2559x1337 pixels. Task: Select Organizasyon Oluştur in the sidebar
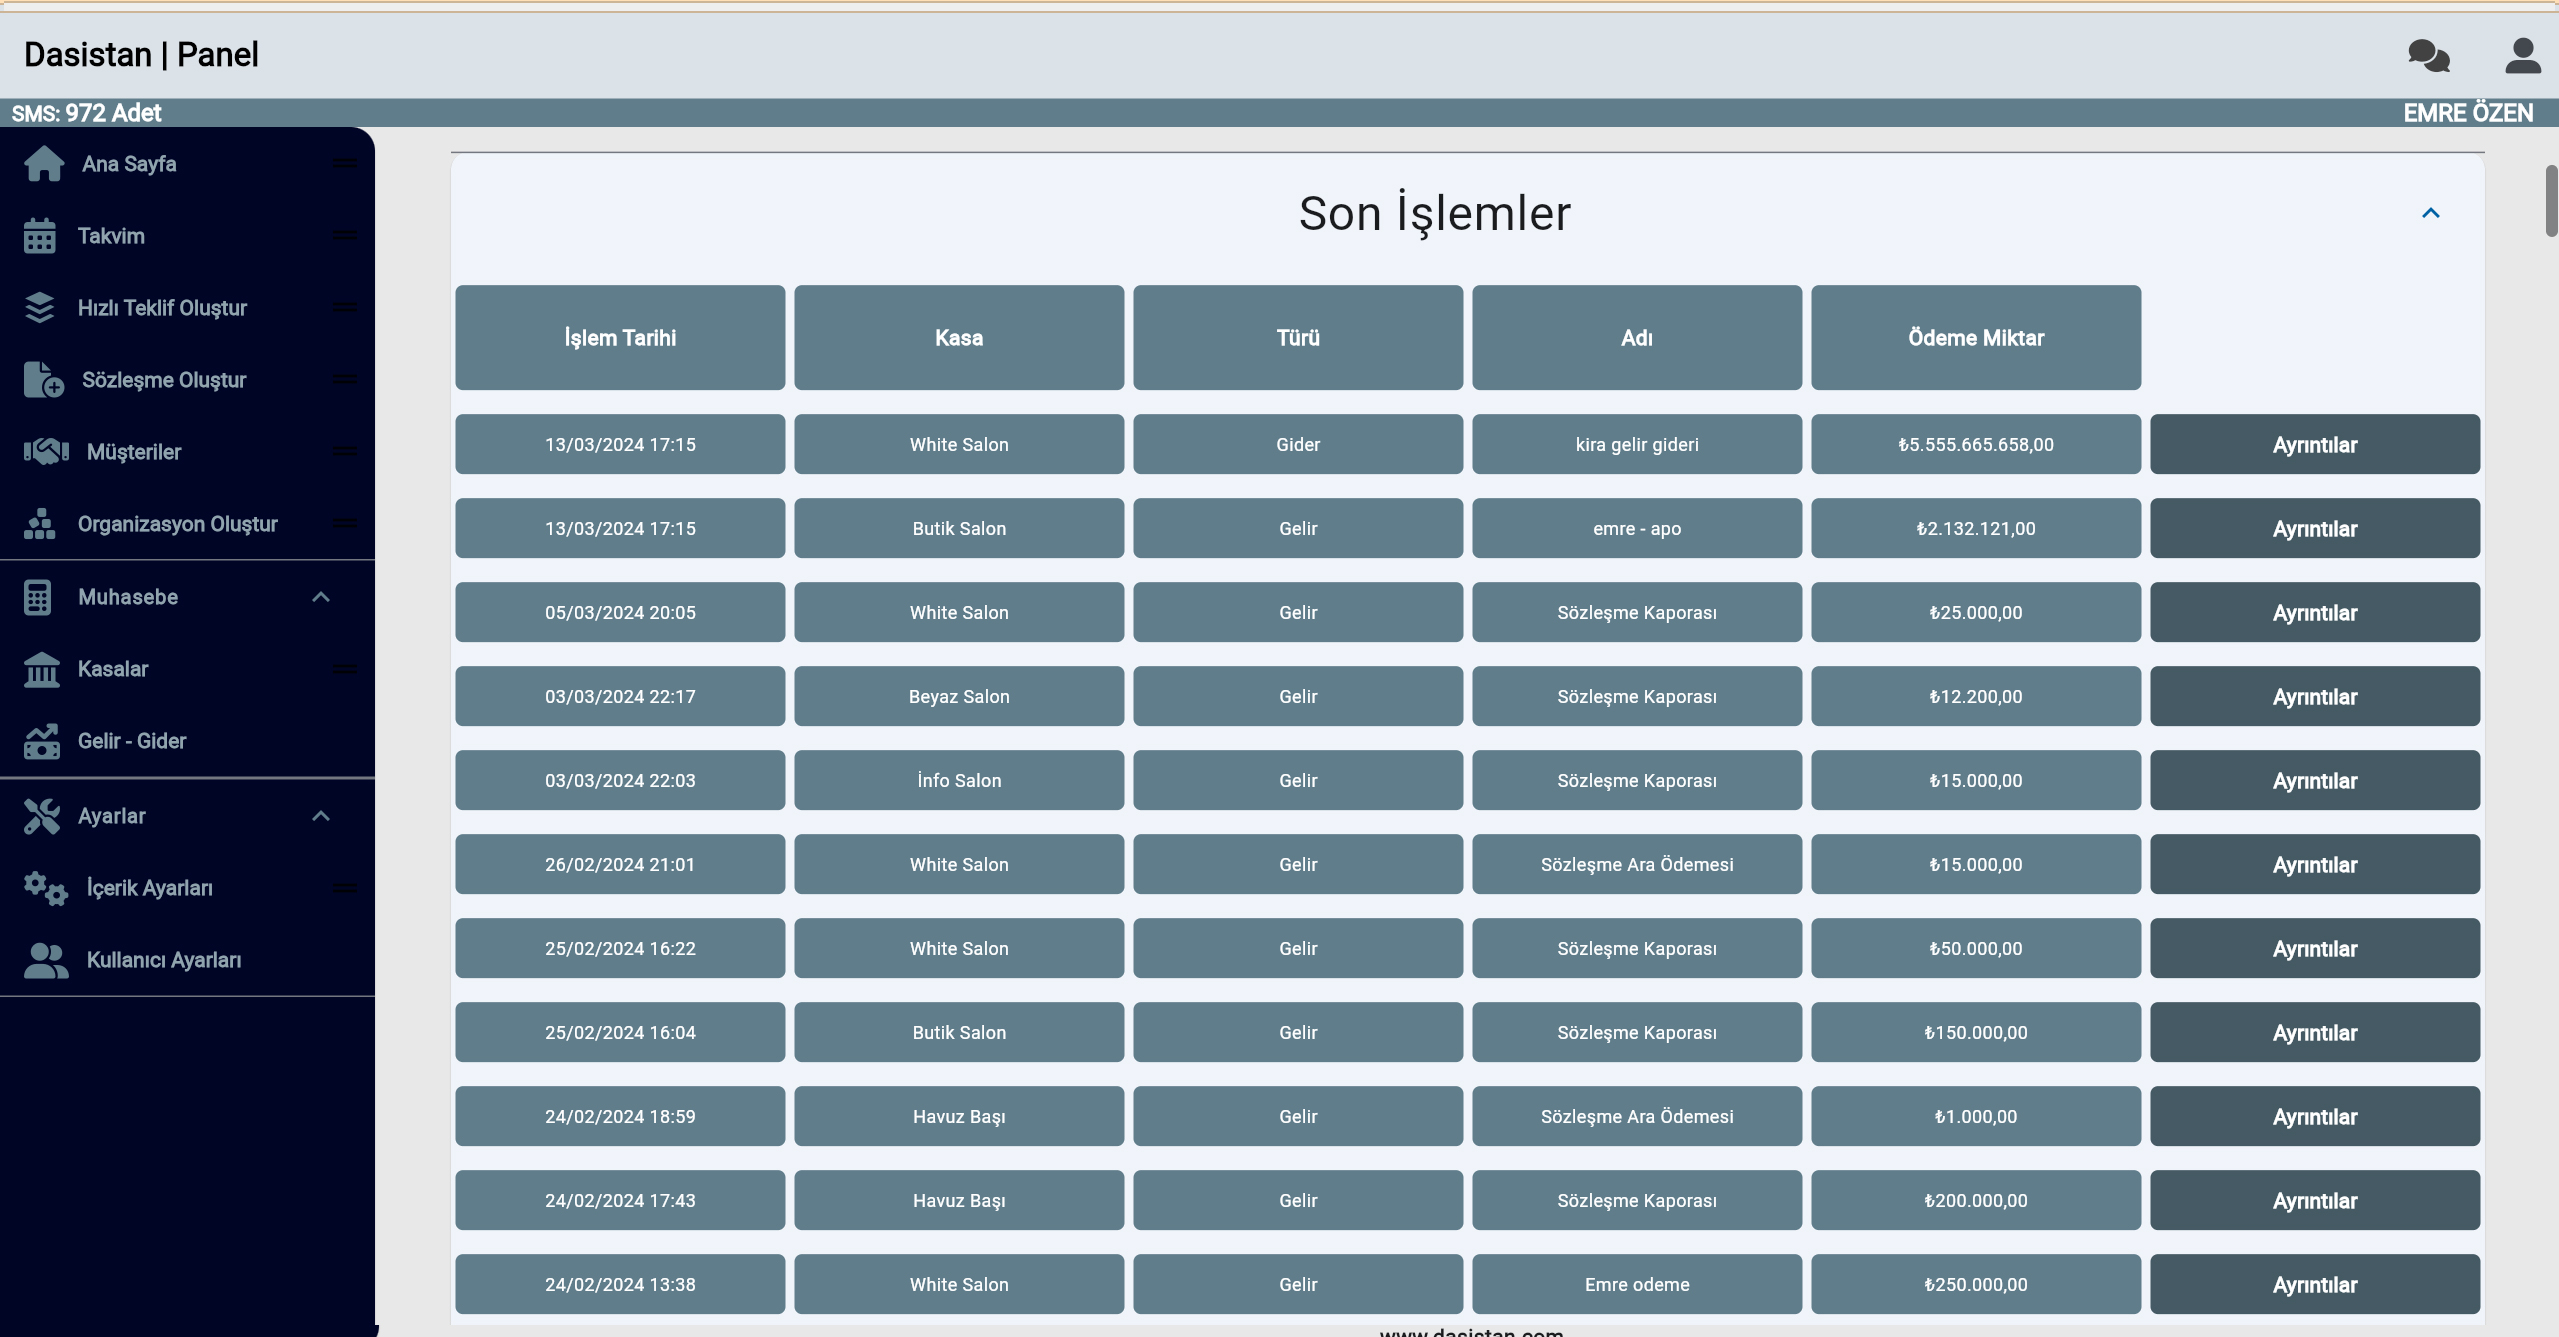click(177, 524)
